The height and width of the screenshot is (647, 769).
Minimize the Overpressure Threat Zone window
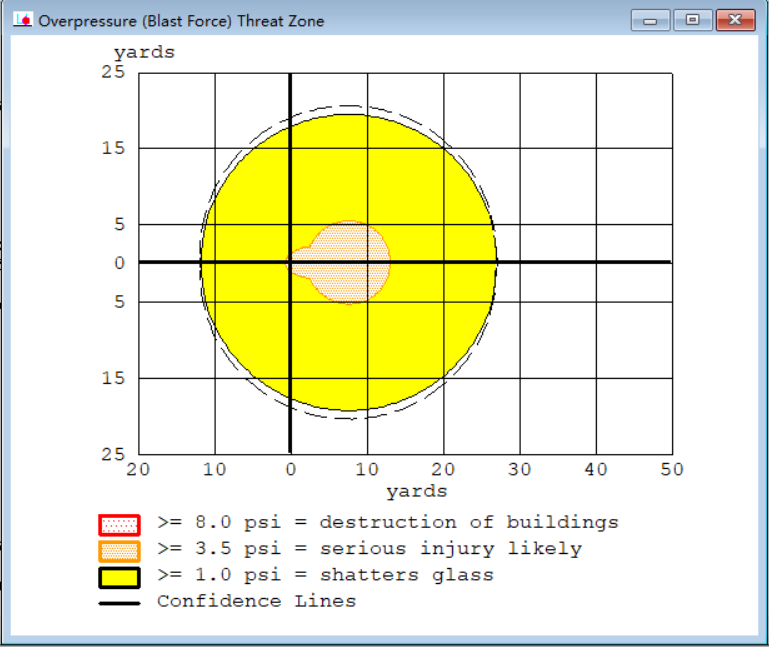point(650,21)
